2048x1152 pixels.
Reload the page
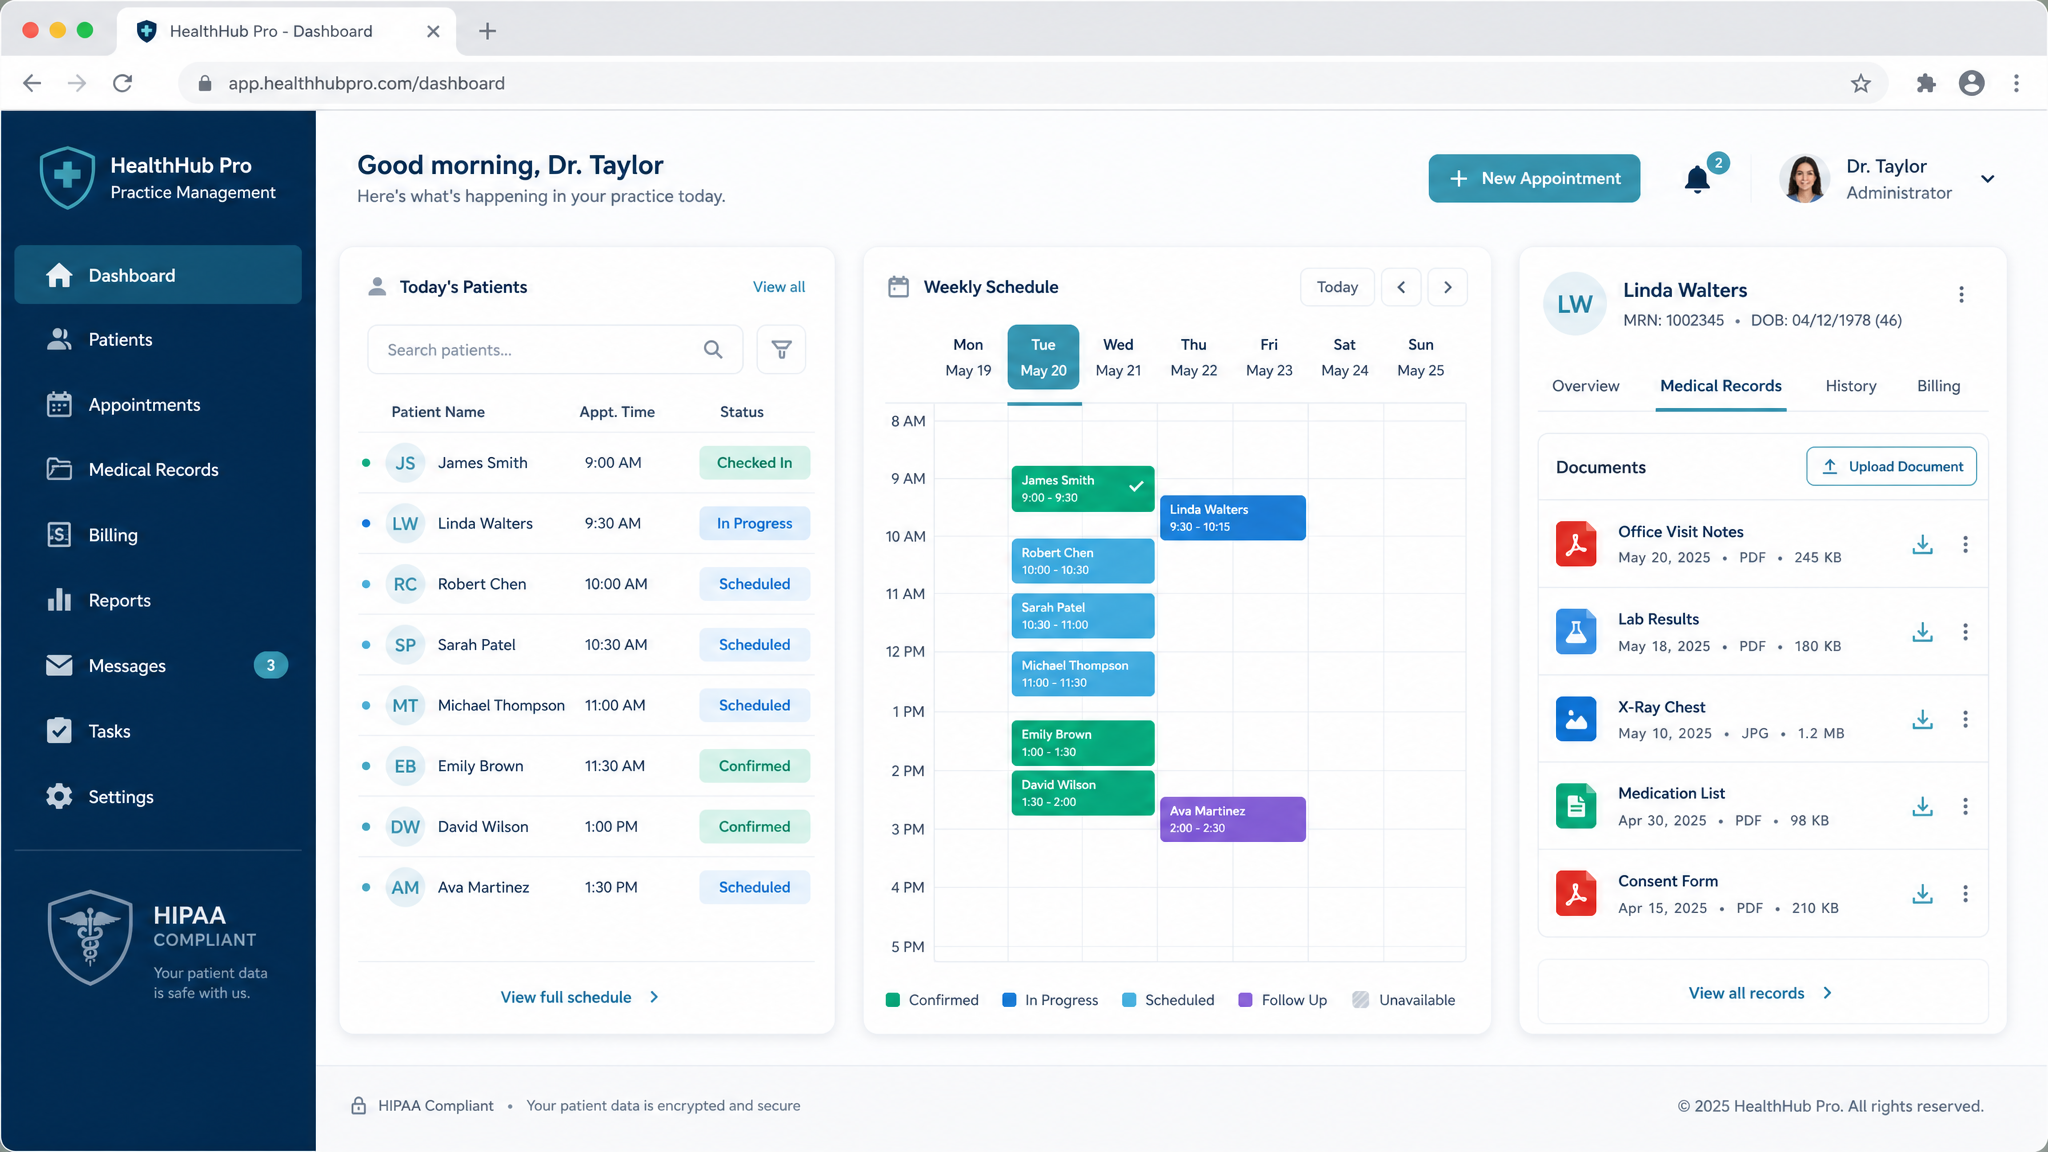tap(123, 83)
